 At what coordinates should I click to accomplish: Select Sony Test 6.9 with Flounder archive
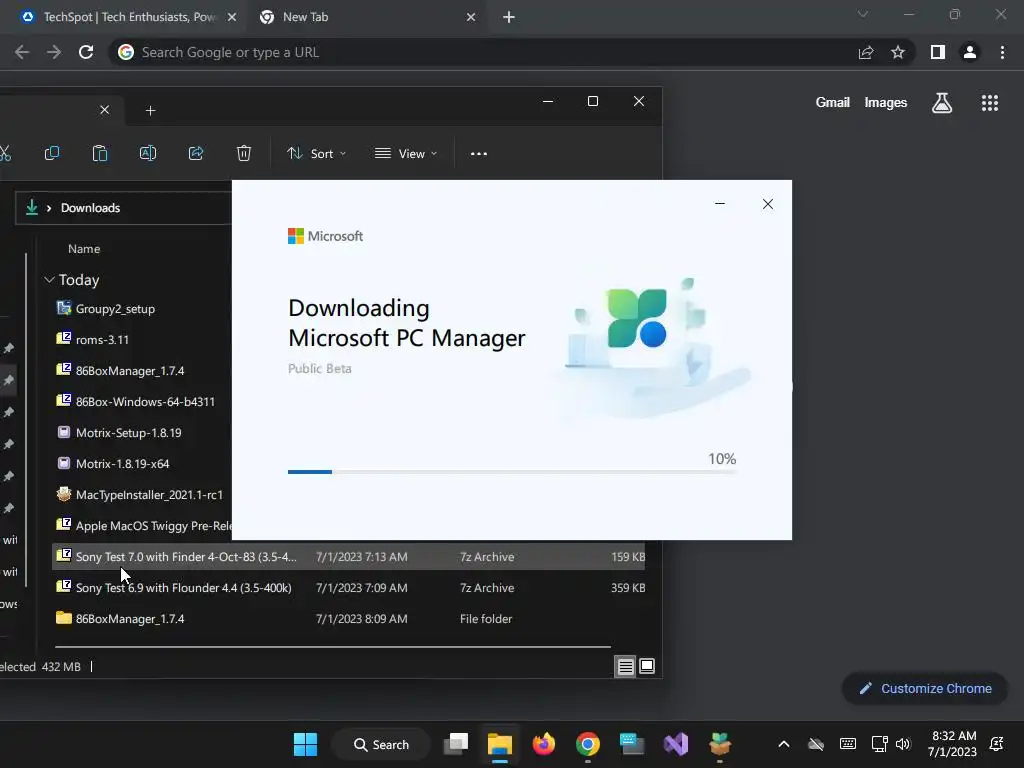point(183,588)
